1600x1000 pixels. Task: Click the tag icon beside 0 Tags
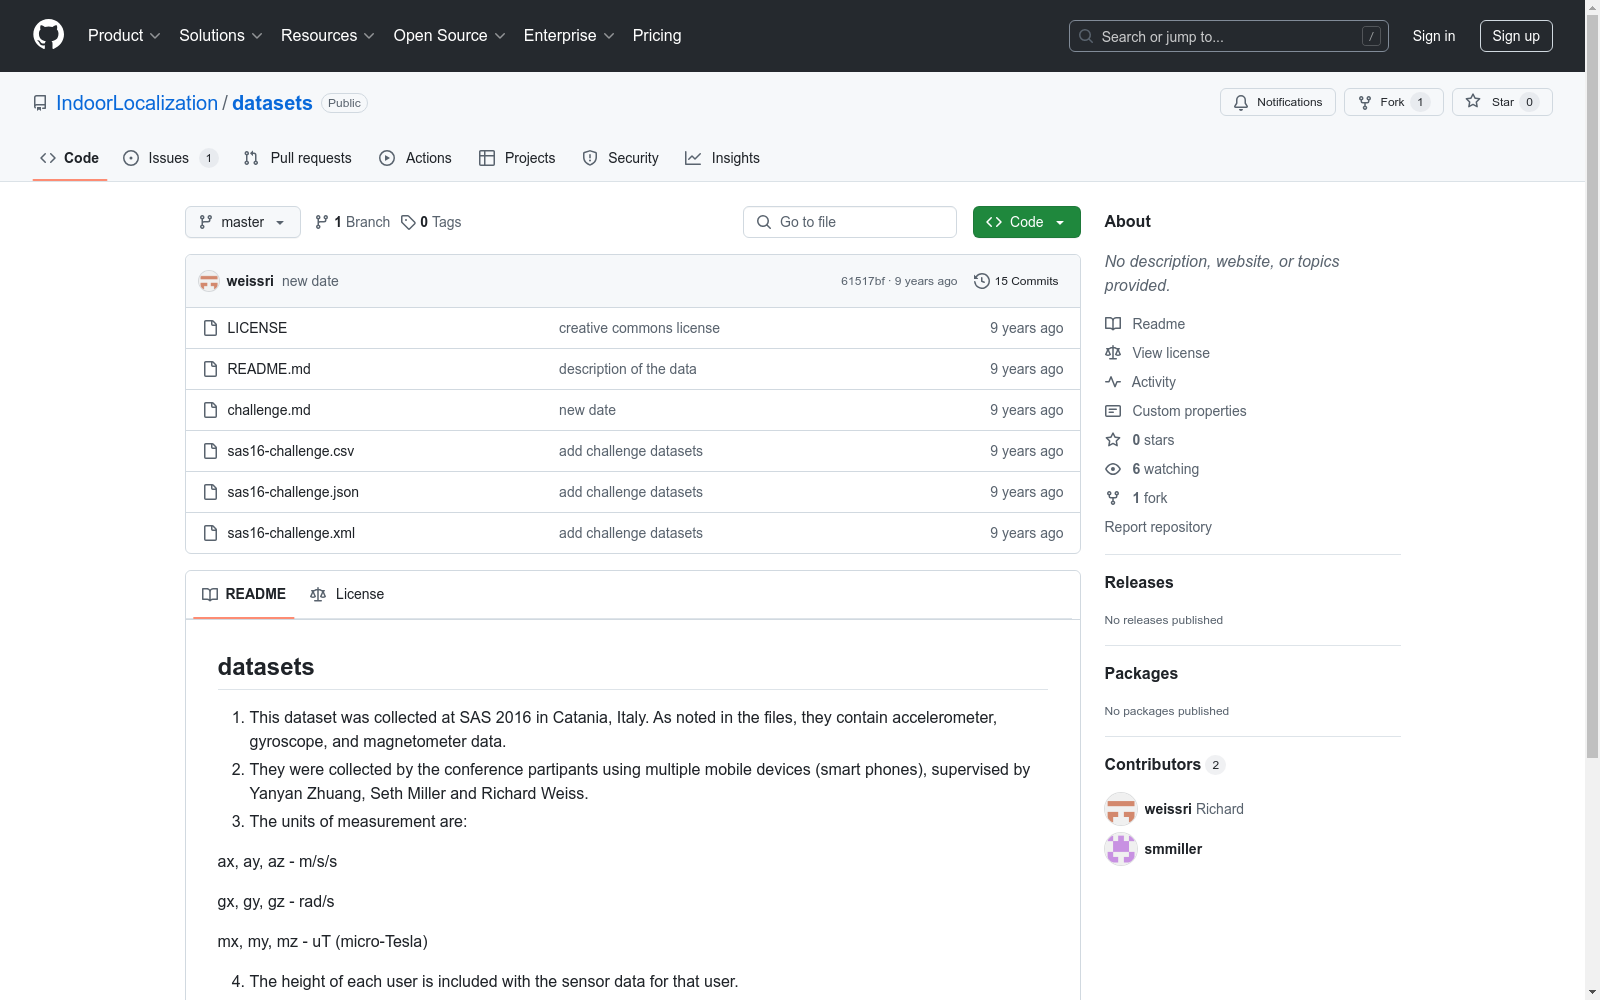(x=408, y=222)
